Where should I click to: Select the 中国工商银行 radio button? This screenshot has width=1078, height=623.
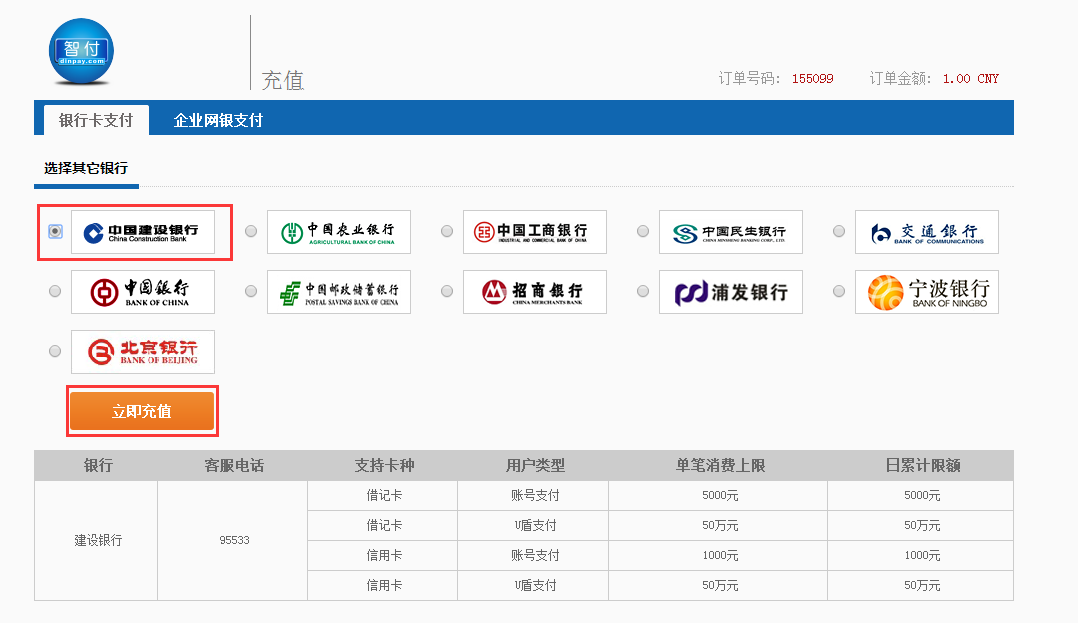(x=447, y=232)
